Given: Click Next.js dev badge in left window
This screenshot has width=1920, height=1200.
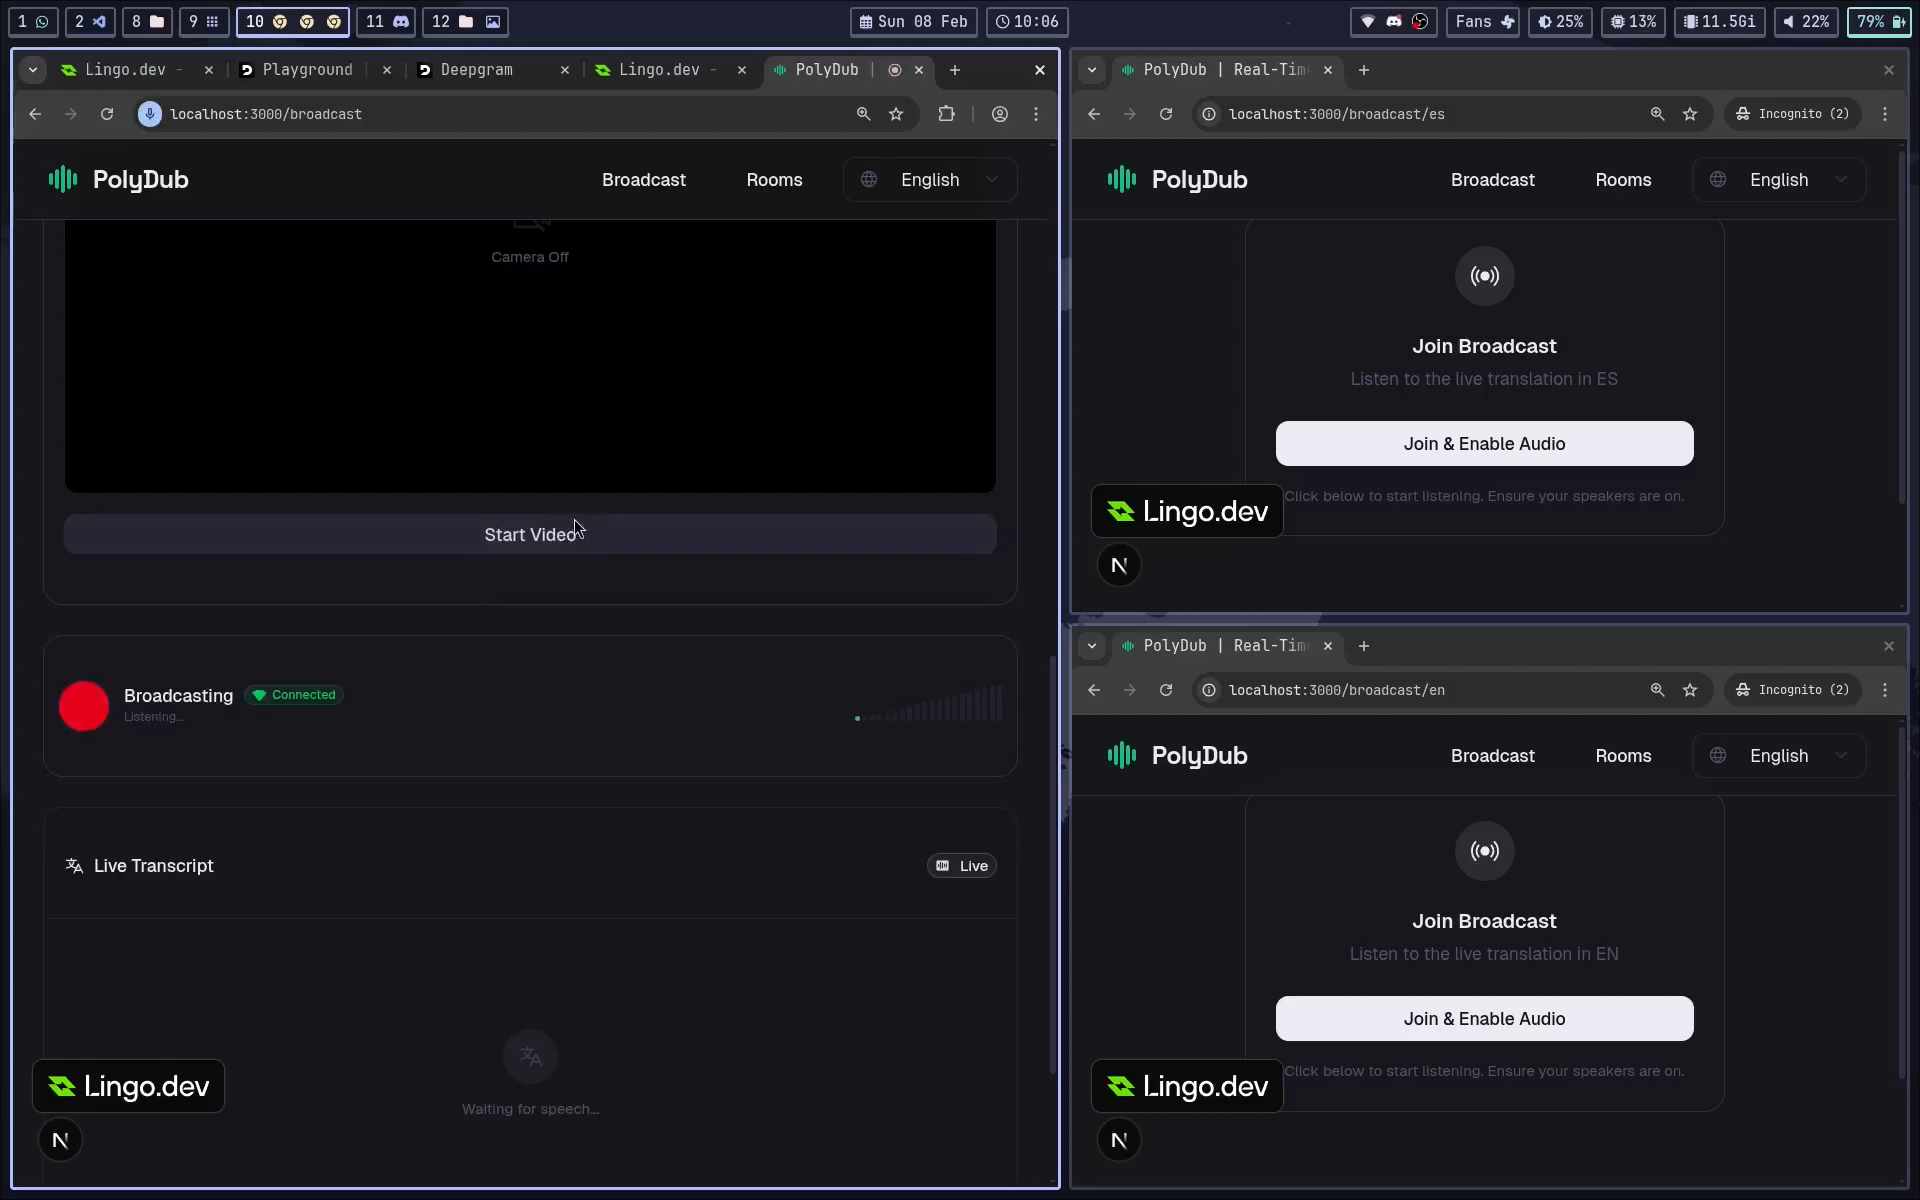Looking at the screenshot, I should point(60,1140).
